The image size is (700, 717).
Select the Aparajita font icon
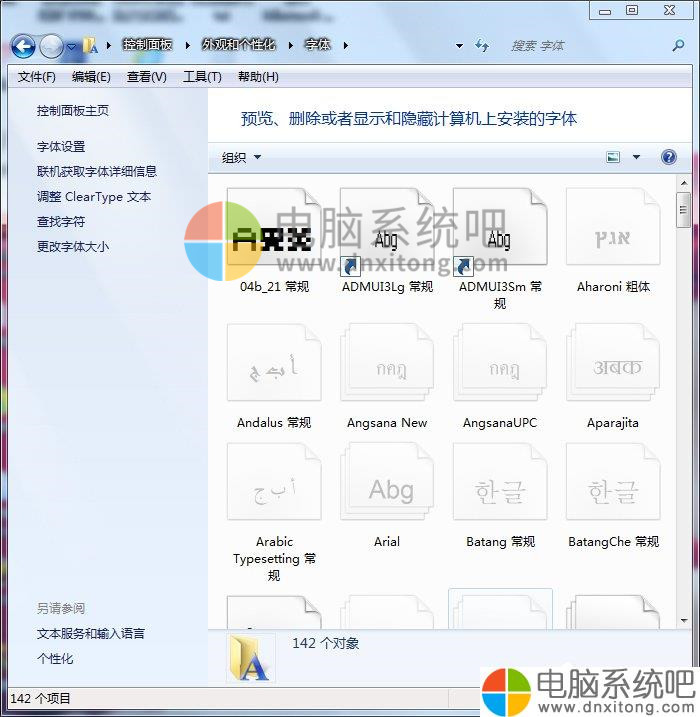[x=613, y=366]
